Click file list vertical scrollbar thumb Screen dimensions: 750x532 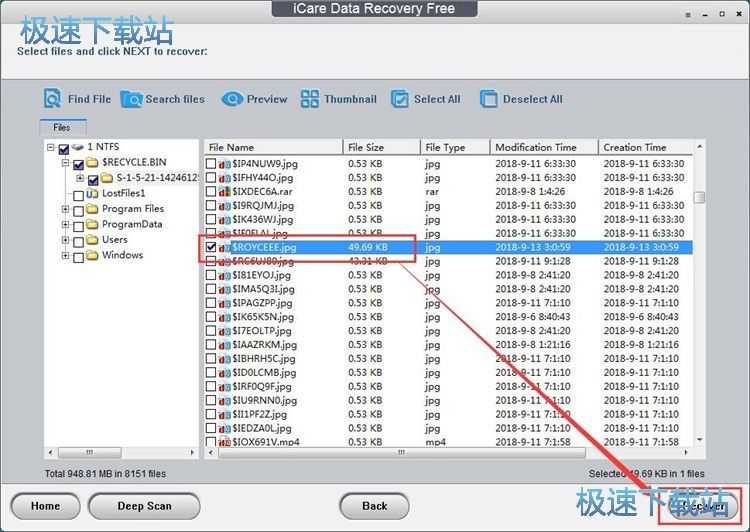(699, 197)
